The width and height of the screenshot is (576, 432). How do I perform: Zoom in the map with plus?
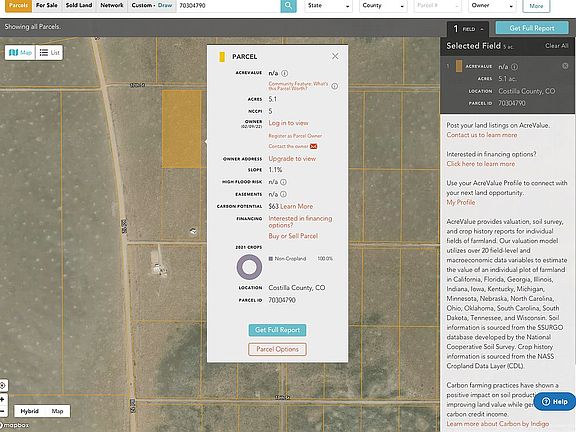[3, 399]
